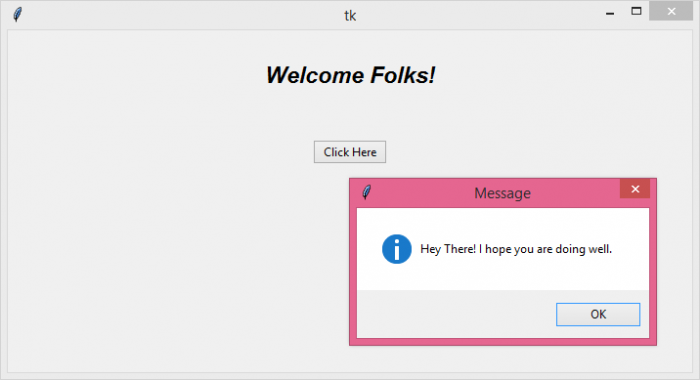Click the gray footer area beside OK
Image resolution: width=700 pixels, height=380 pixels.
point(455,314)
